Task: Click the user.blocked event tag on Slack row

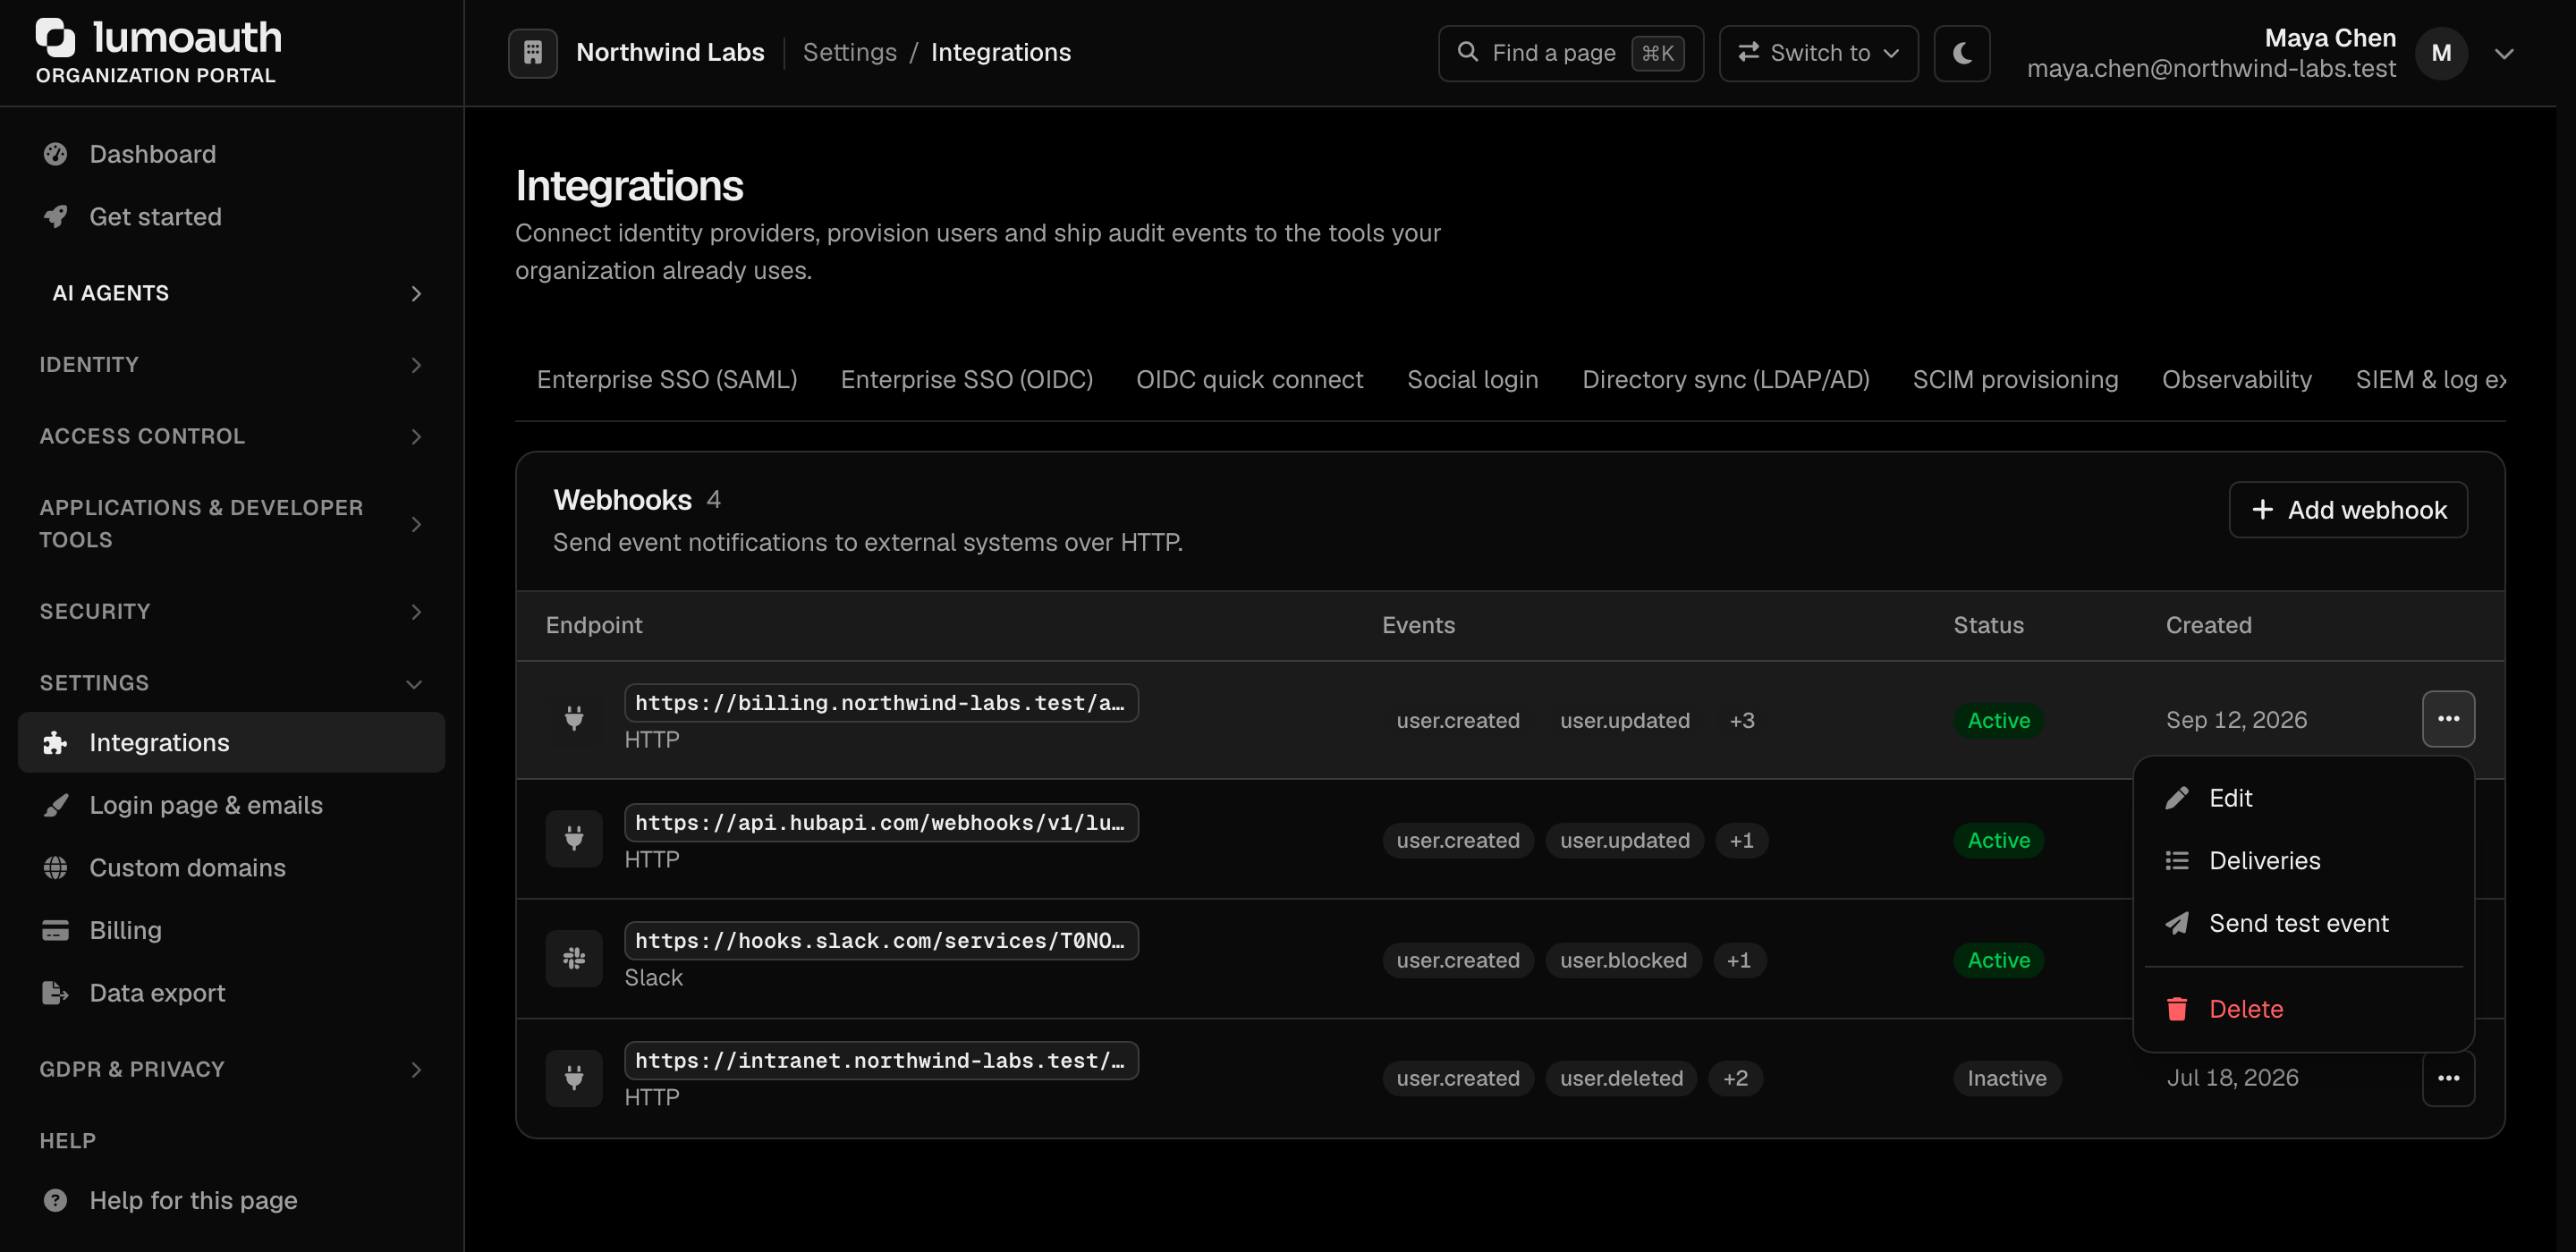Action: pyautogui.click(x=1623, y=961)
